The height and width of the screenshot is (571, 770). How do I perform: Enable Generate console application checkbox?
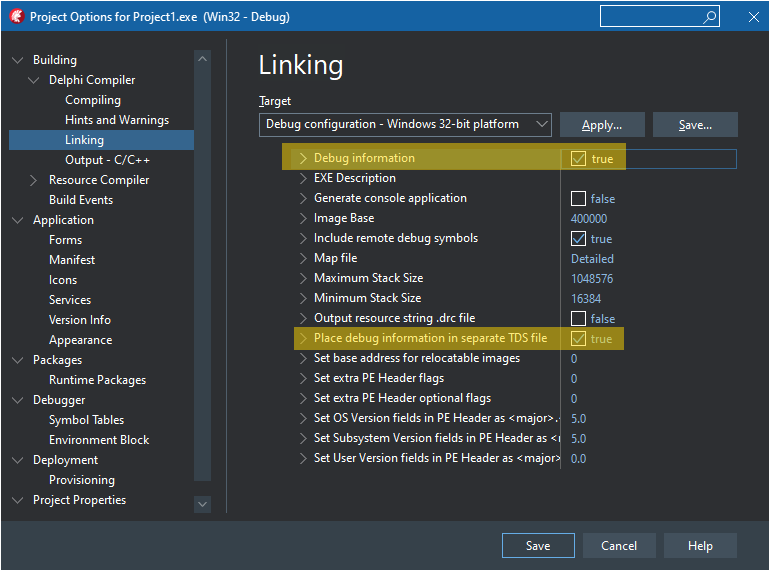point(578,199)
